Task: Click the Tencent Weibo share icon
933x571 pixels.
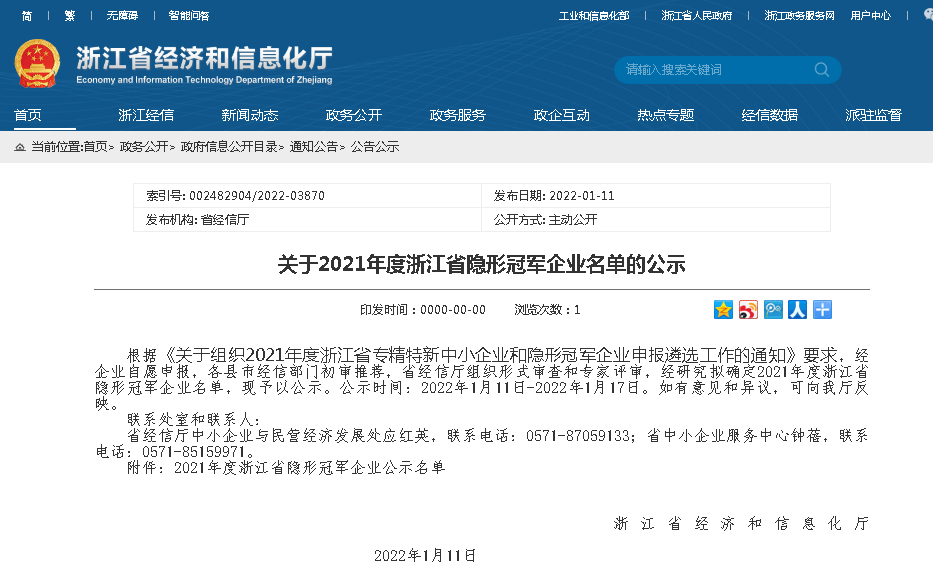Action: tap(773, 310)
